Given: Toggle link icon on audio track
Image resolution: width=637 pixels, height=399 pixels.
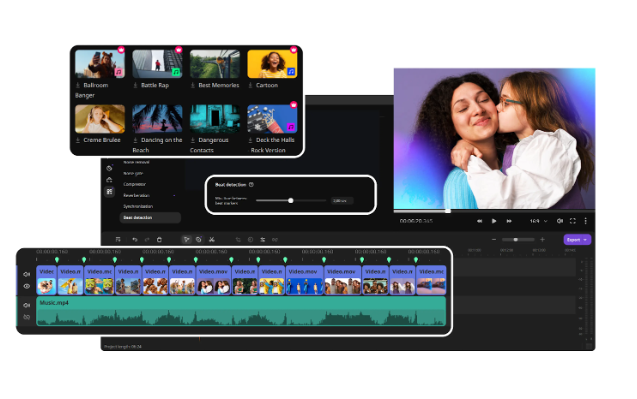Looking at the screenshot, I should [27, 317].
